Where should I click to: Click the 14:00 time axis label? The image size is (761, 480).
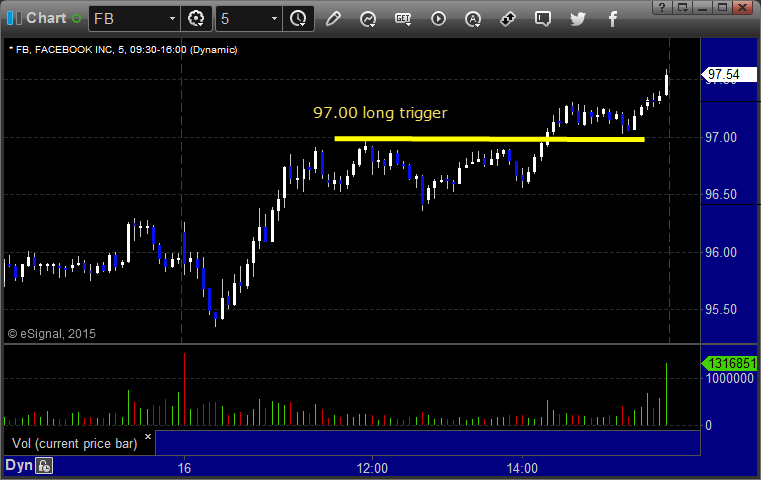[522, 468]
